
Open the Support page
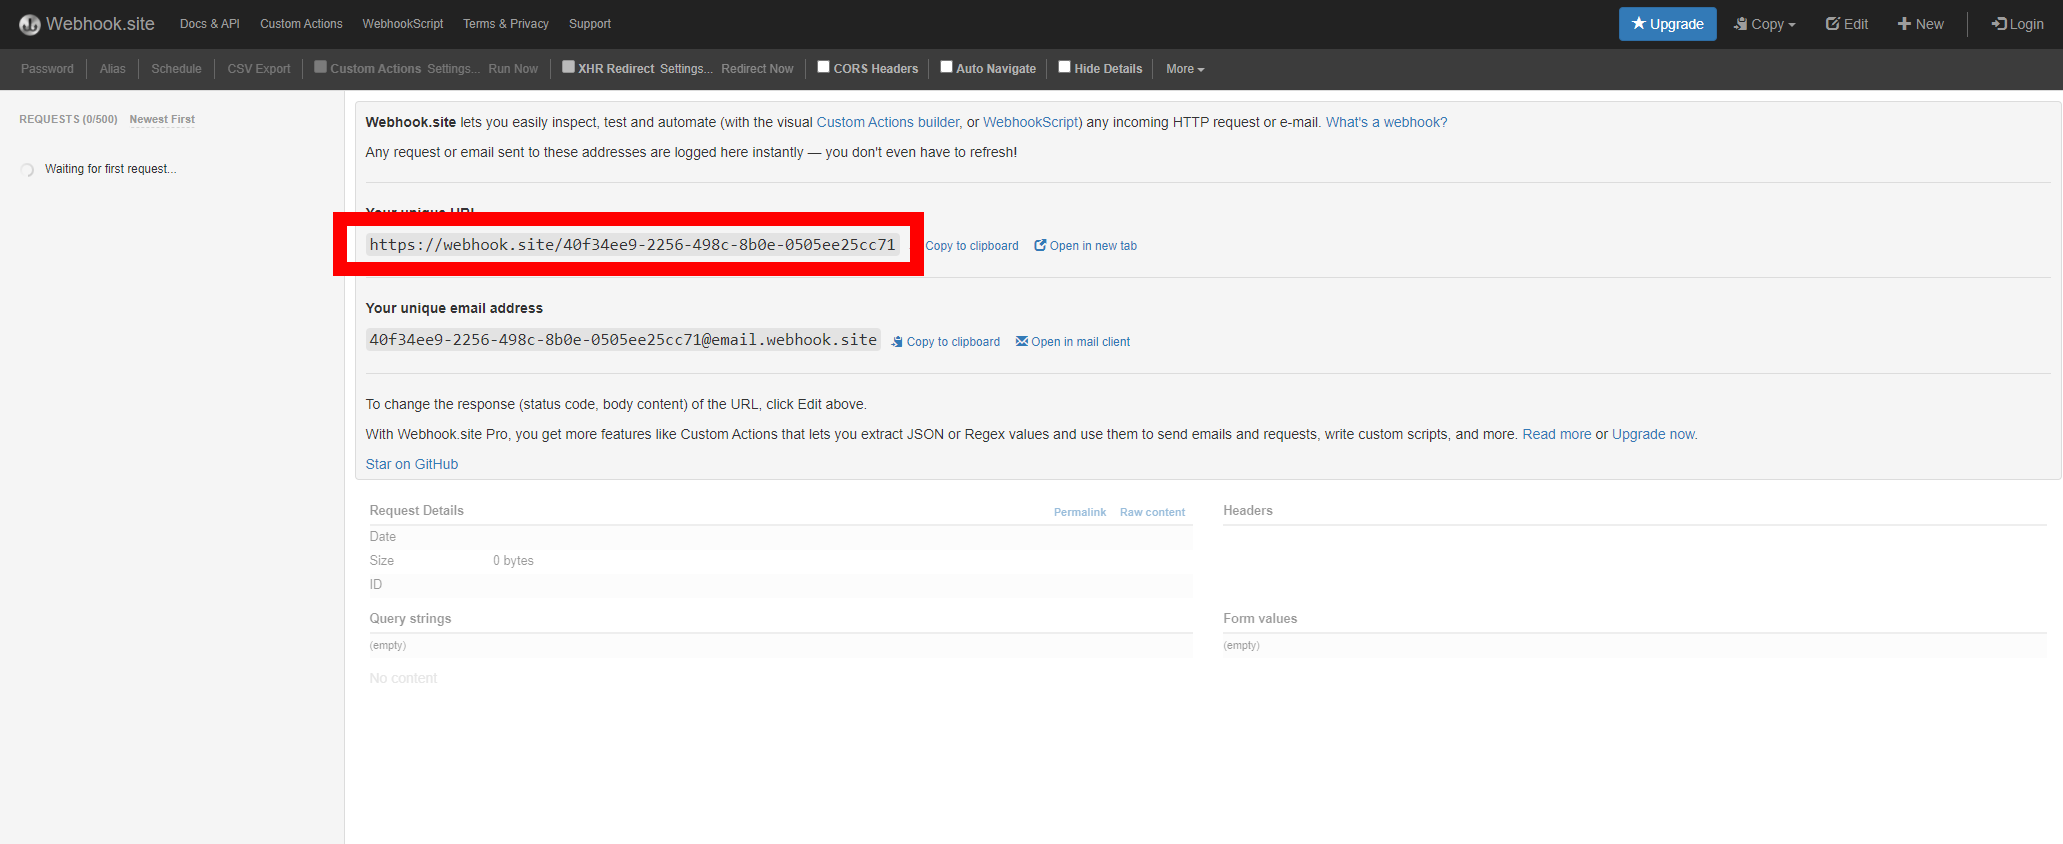[590, 24]
